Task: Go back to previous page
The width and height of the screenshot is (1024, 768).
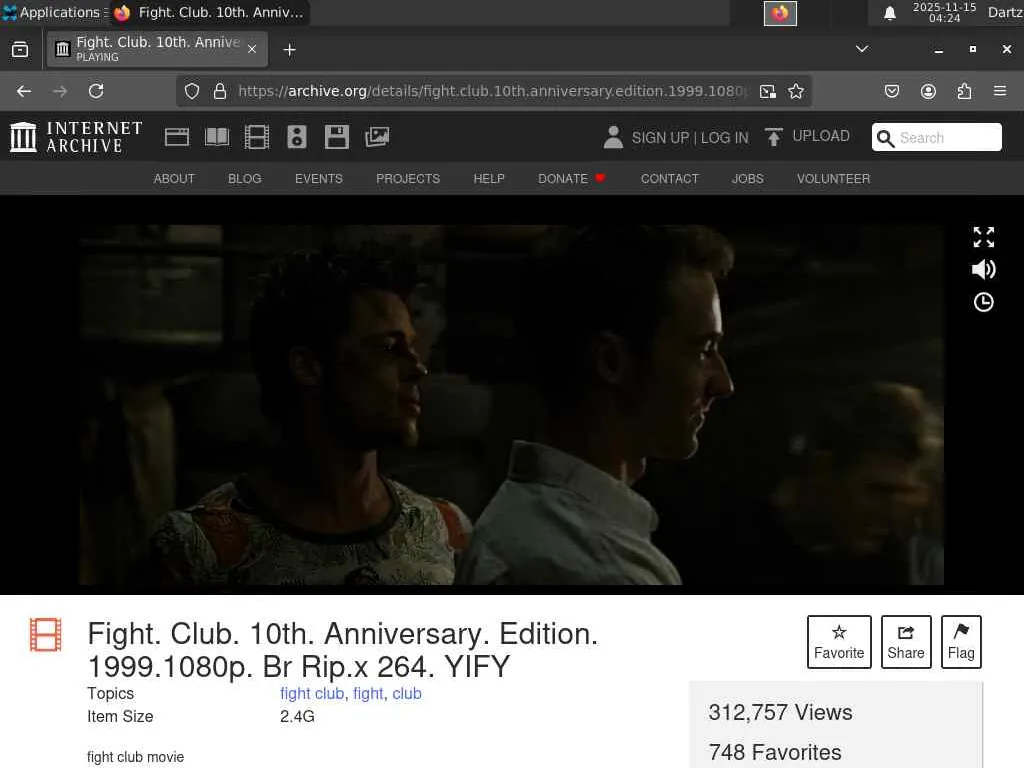Action: coord(24,91)
